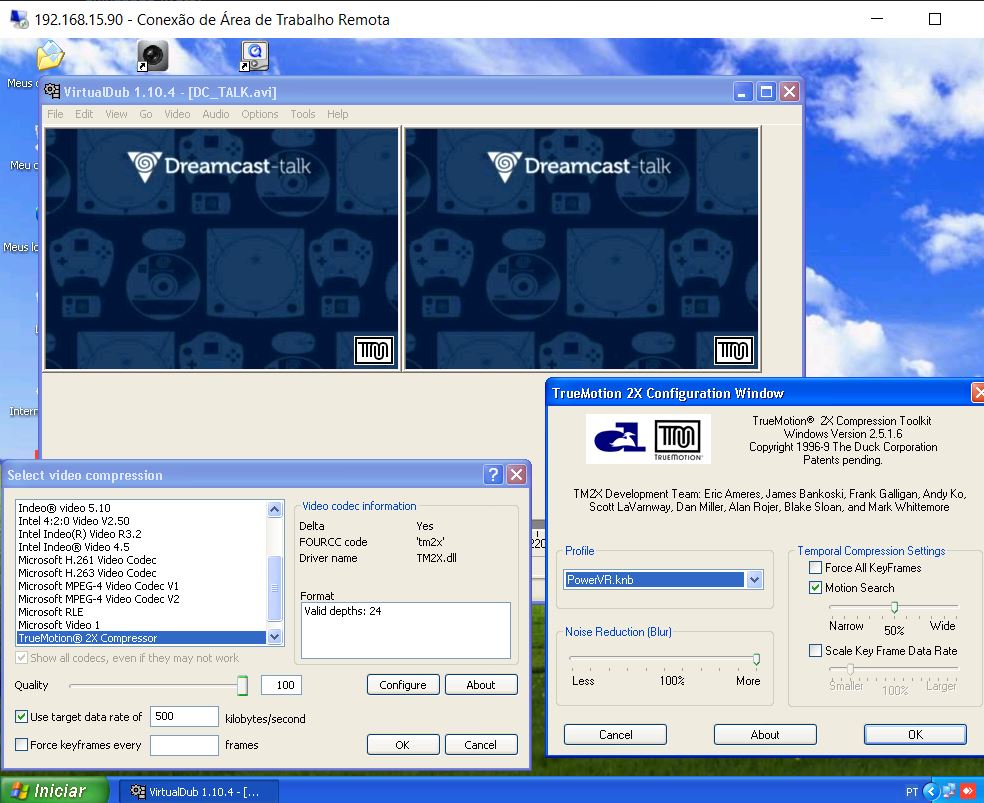This screenshot has height=803, width=984.
Task: Click the Motion Search Narrow-Wide slider thumb
Action: 894,607
